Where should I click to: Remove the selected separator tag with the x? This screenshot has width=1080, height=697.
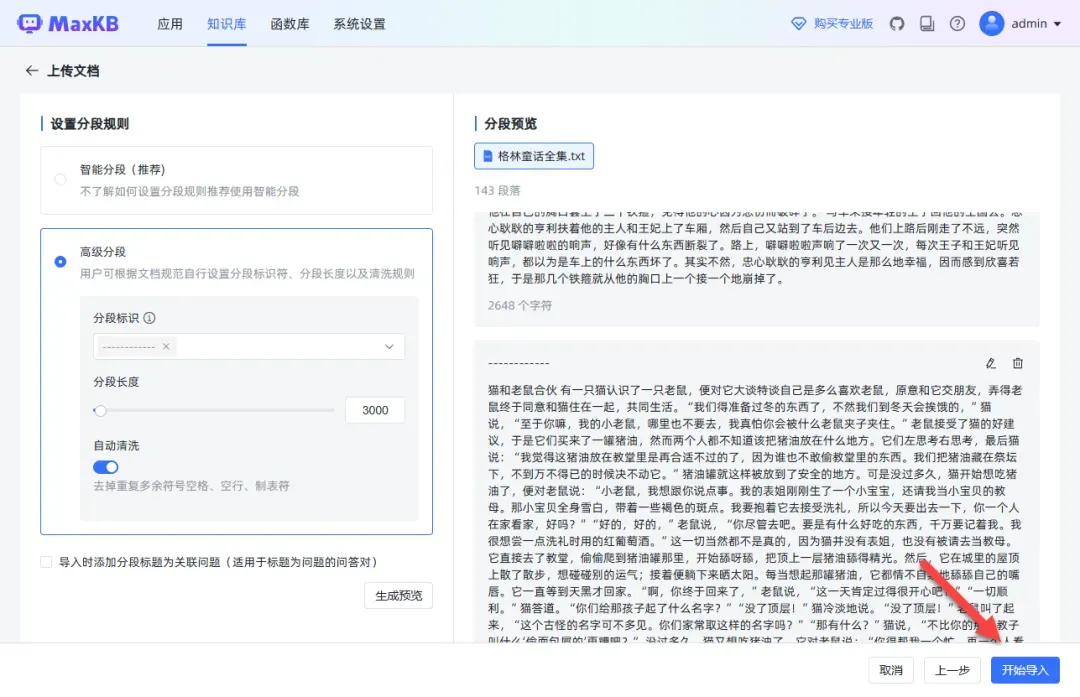tap(166, 346)
